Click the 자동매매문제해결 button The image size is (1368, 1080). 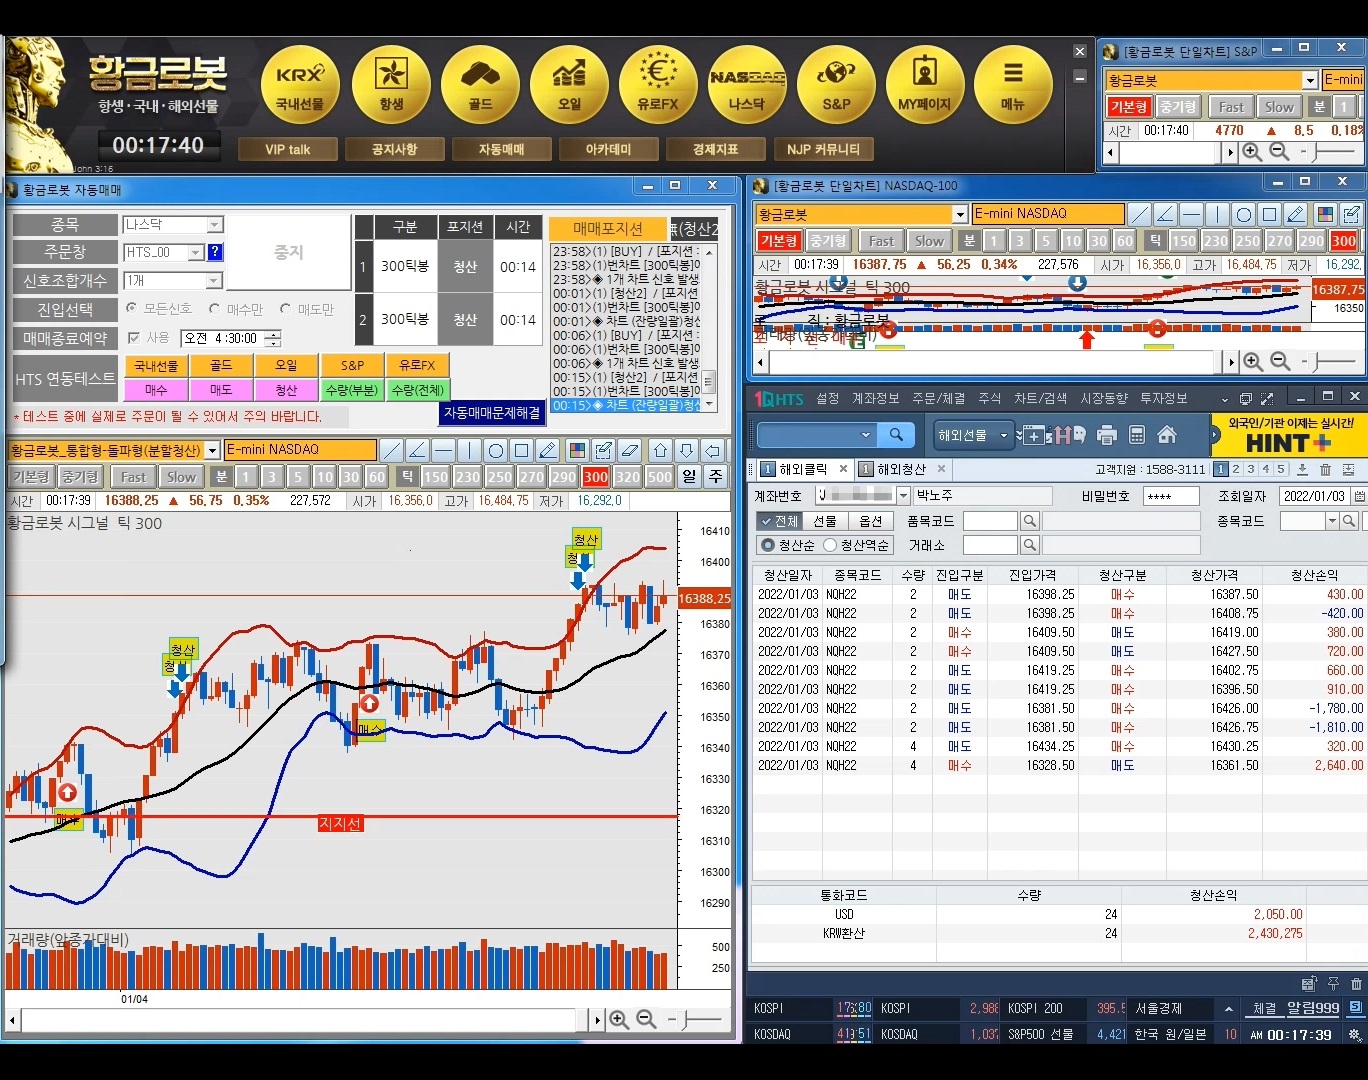(492, 412)
